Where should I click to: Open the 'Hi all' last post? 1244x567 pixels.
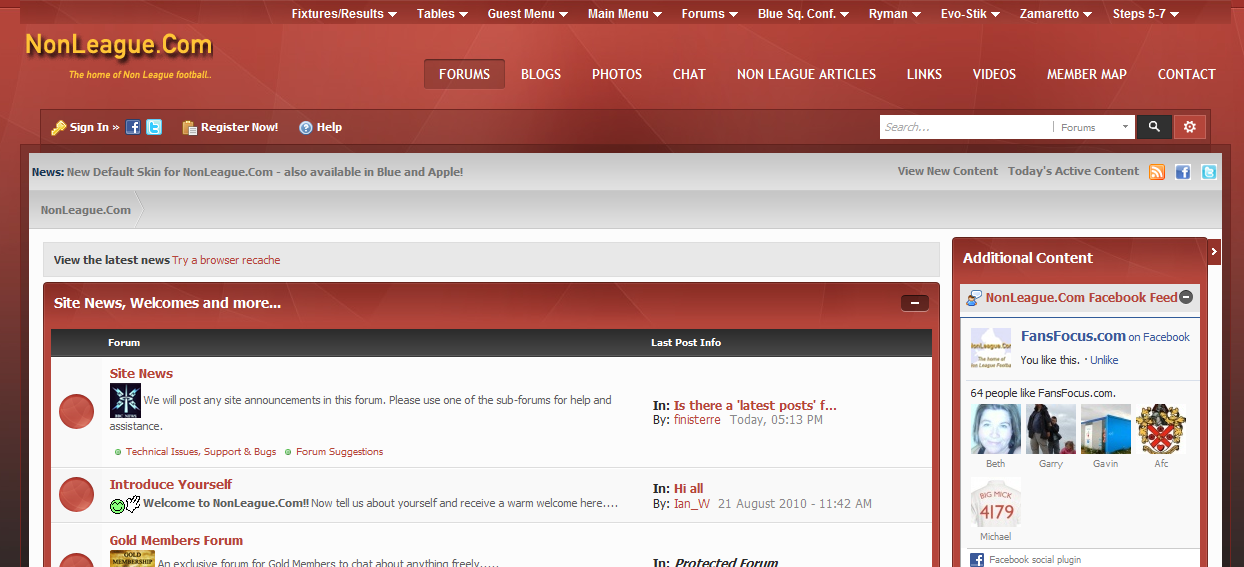[688, 488]
